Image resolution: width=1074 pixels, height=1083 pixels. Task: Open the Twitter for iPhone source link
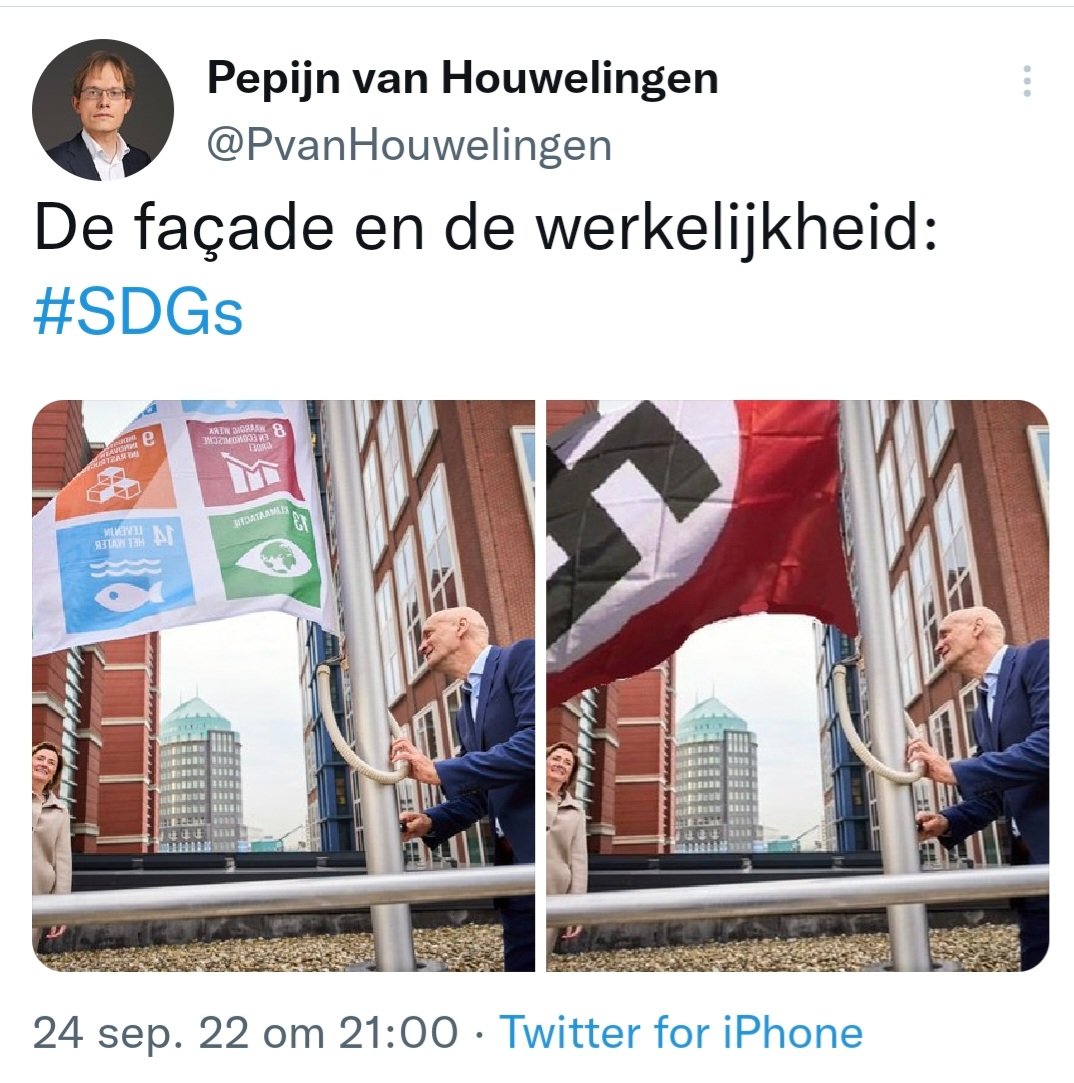point(681,1033)
